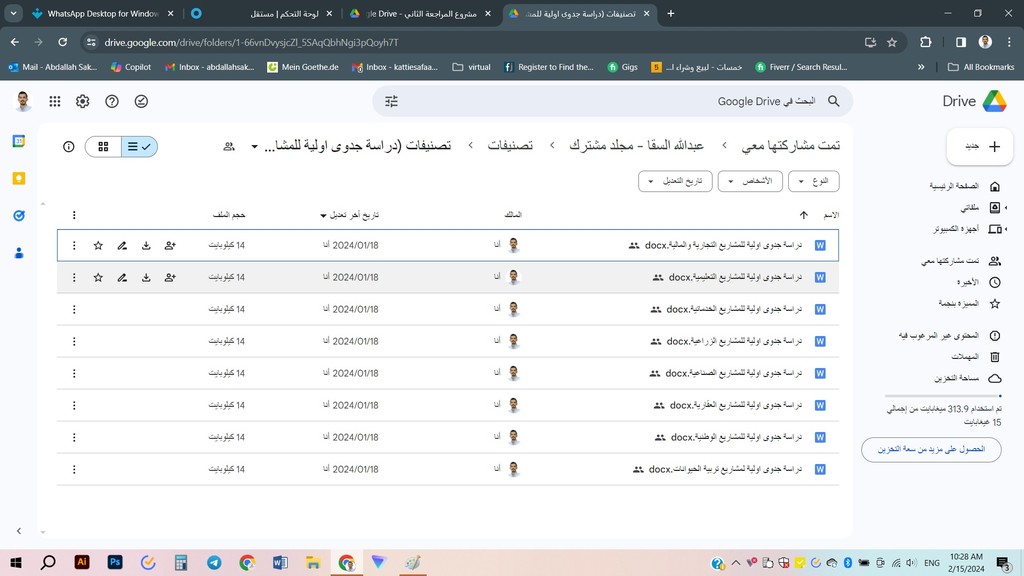This screenshot has height=576, width=1024.
Task: Click the offline ready status icon
Action: [141, 101]
